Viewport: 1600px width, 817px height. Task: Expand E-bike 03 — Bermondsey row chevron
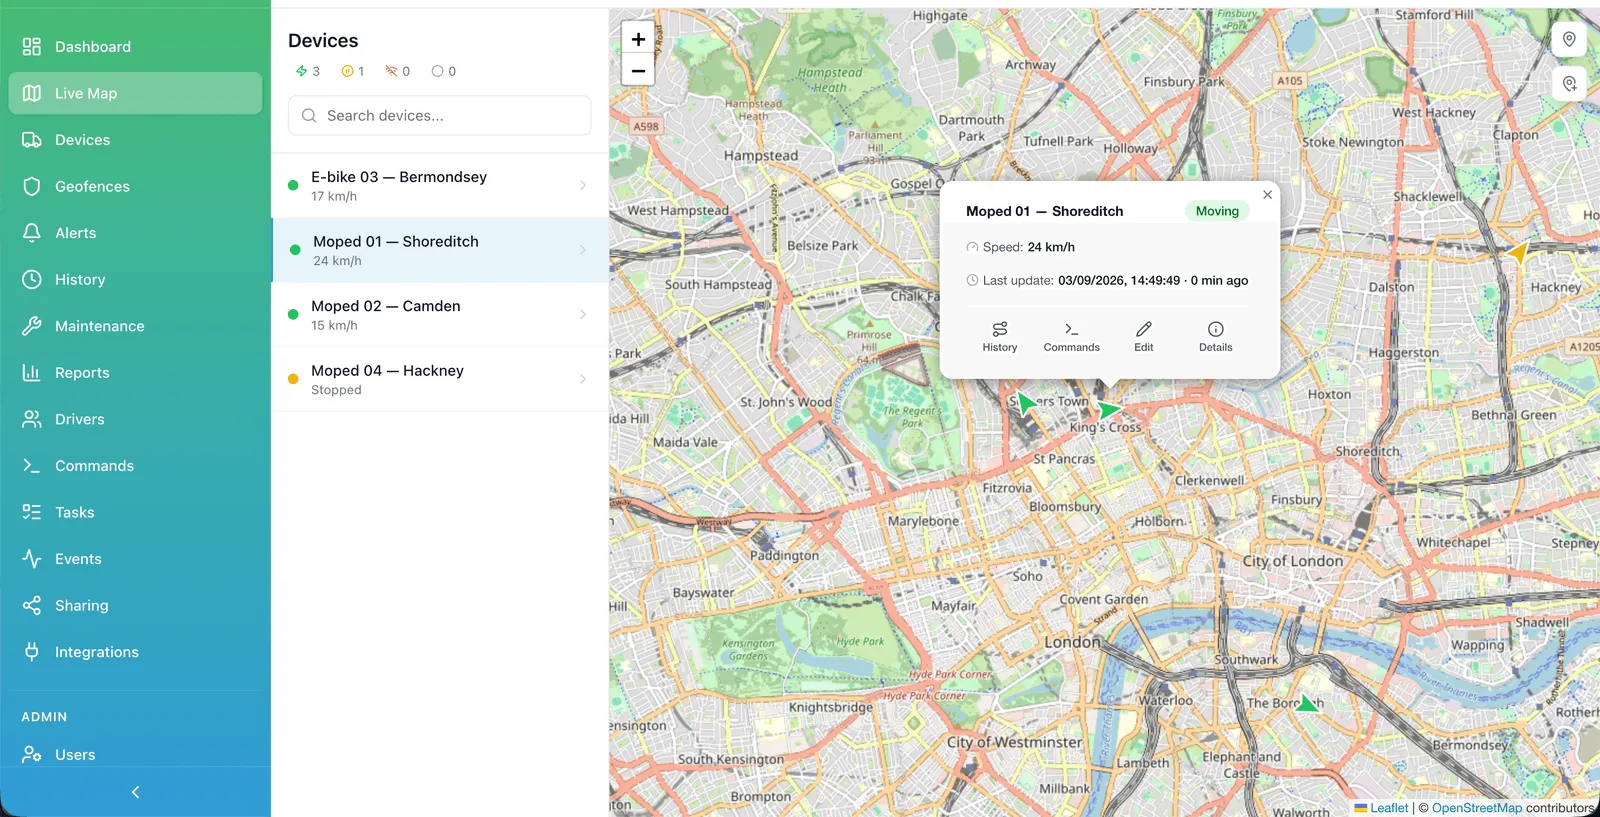(x=583, y=185)
